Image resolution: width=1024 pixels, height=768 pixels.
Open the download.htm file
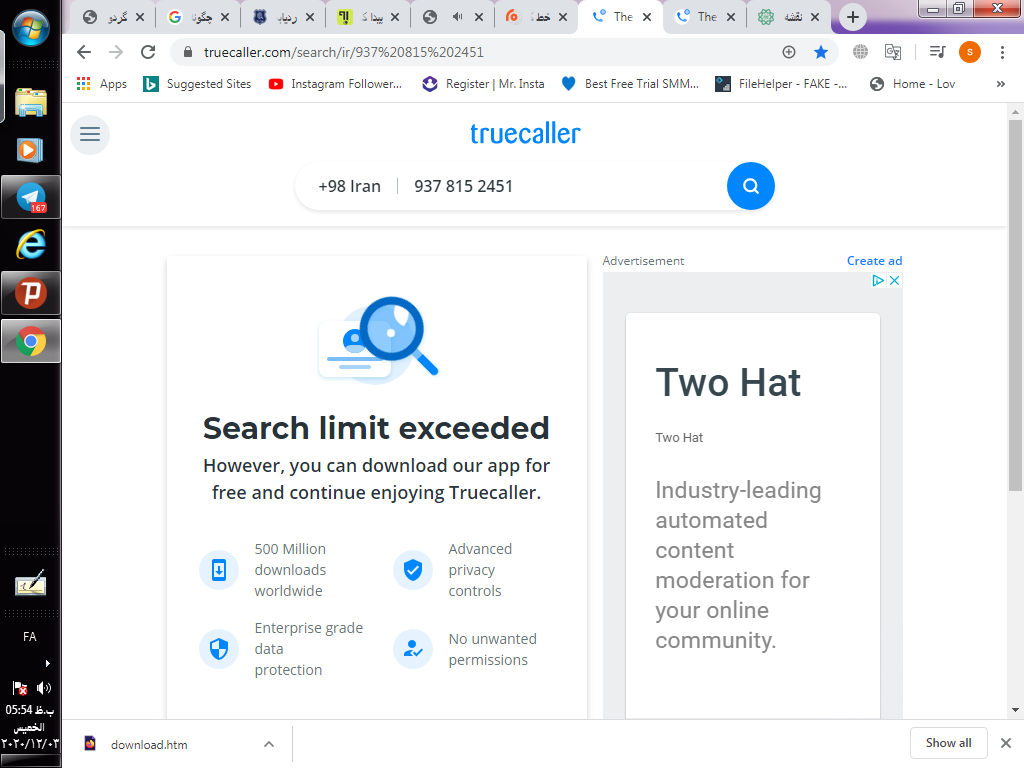[149, 744]
